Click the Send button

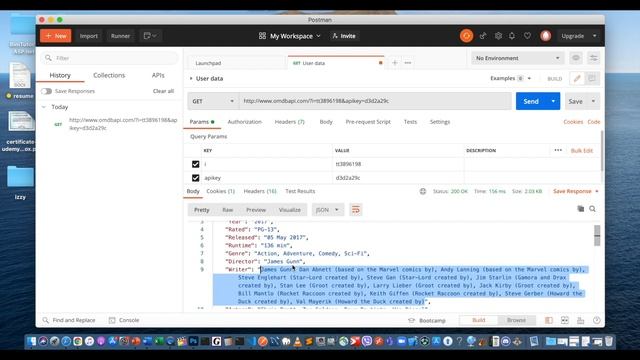[x=531, y=101]
